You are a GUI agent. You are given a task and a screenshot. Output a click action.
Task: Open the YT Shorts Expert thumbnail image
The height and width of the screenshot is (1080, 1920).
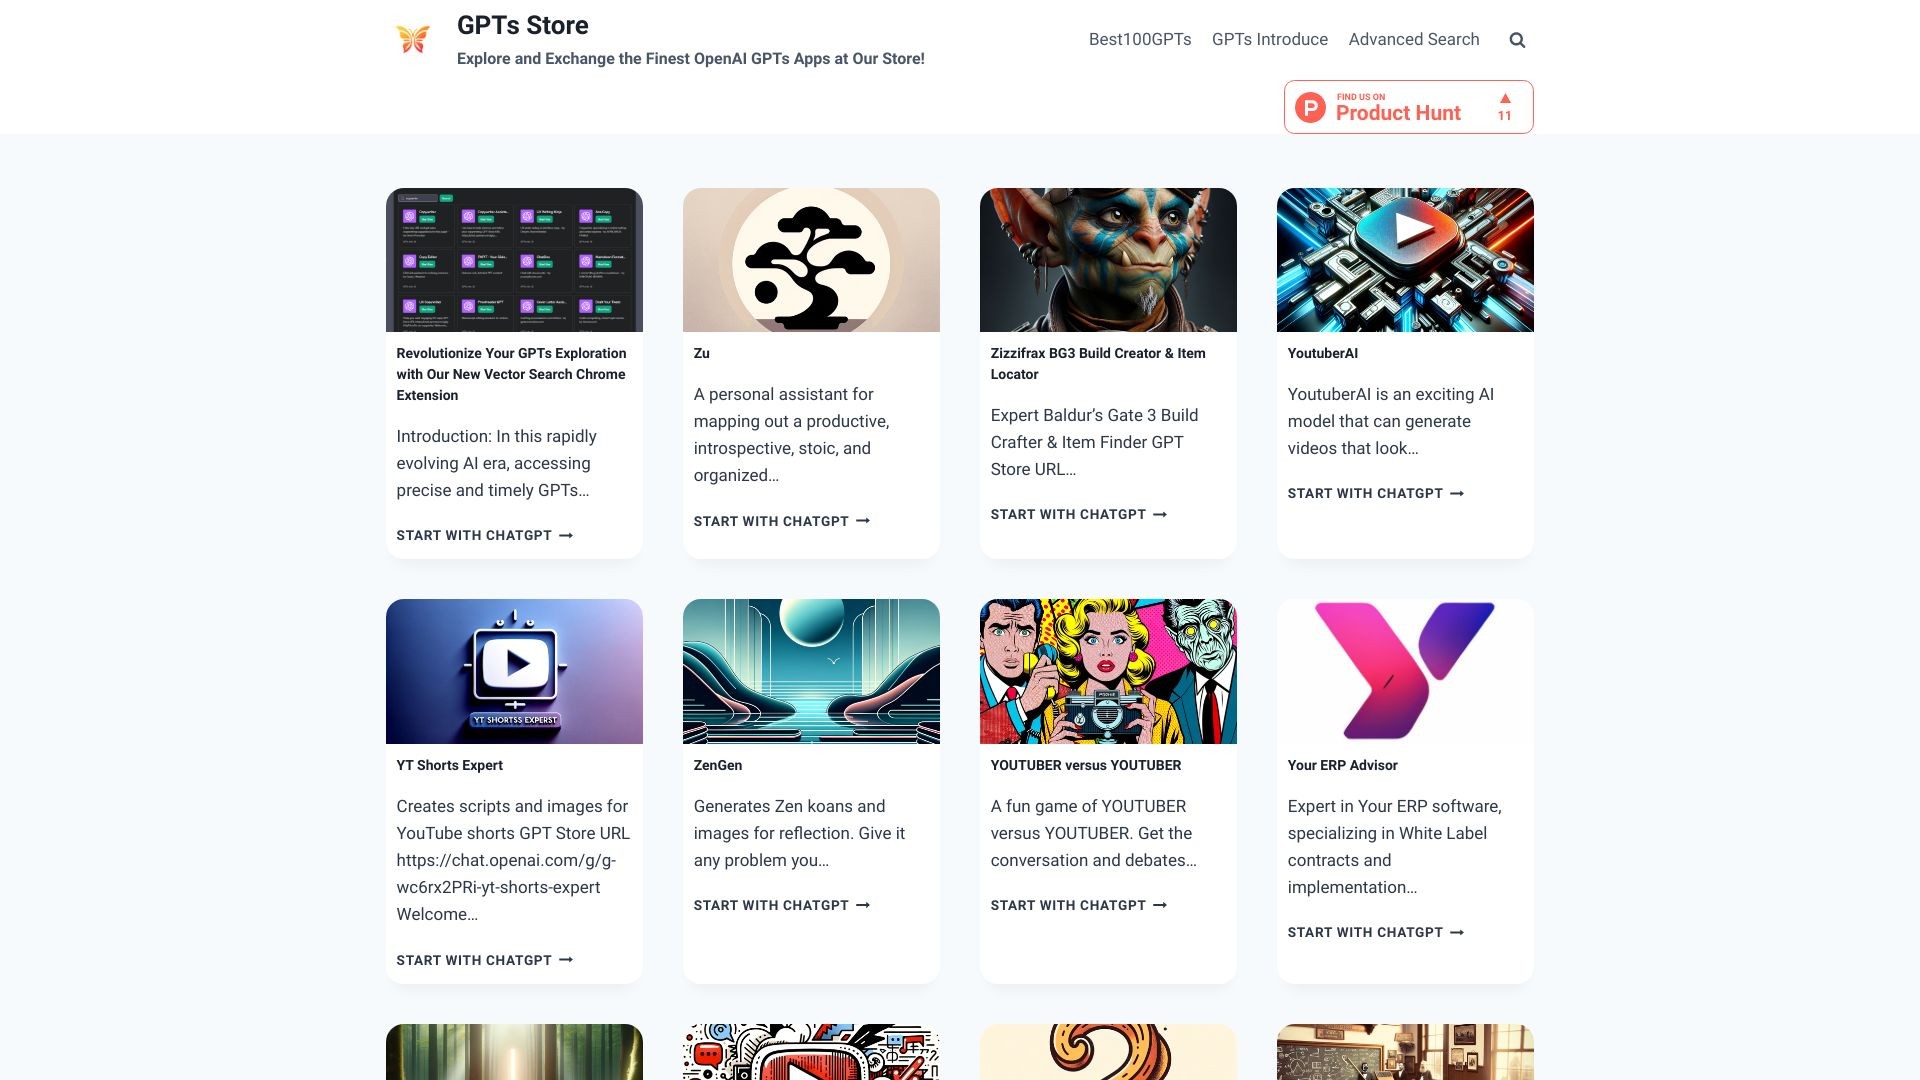point(514,671)
